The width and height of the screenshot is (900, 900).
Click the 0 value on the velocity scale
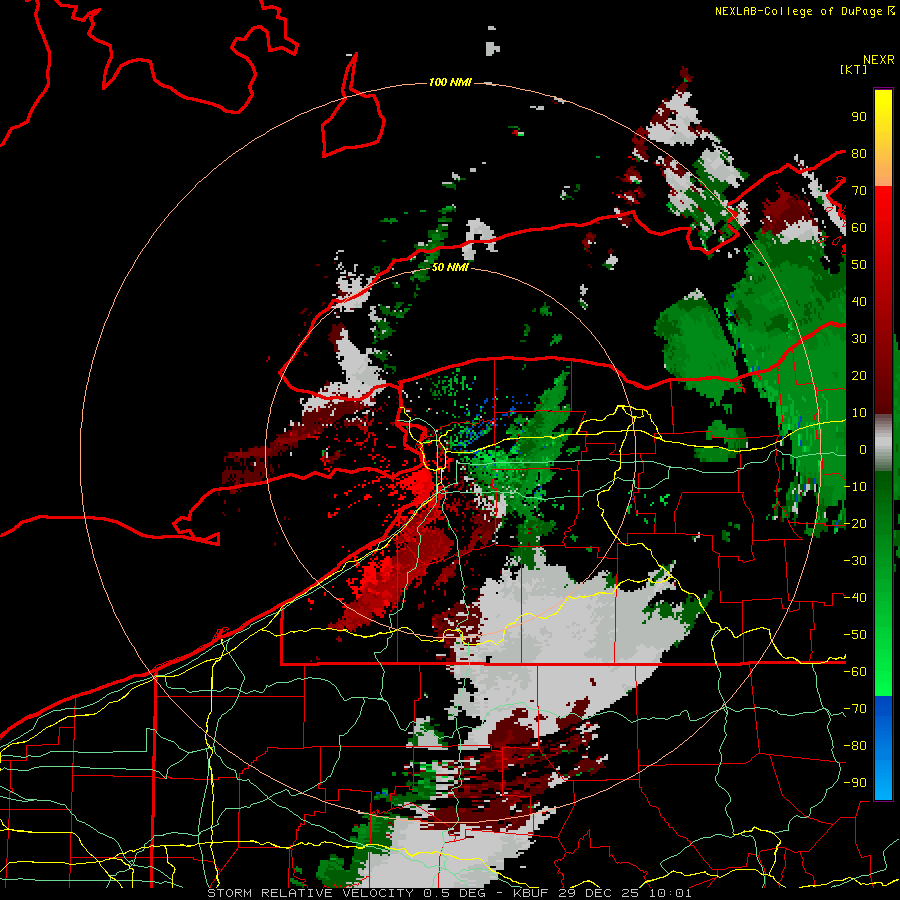tap(863, 450)
